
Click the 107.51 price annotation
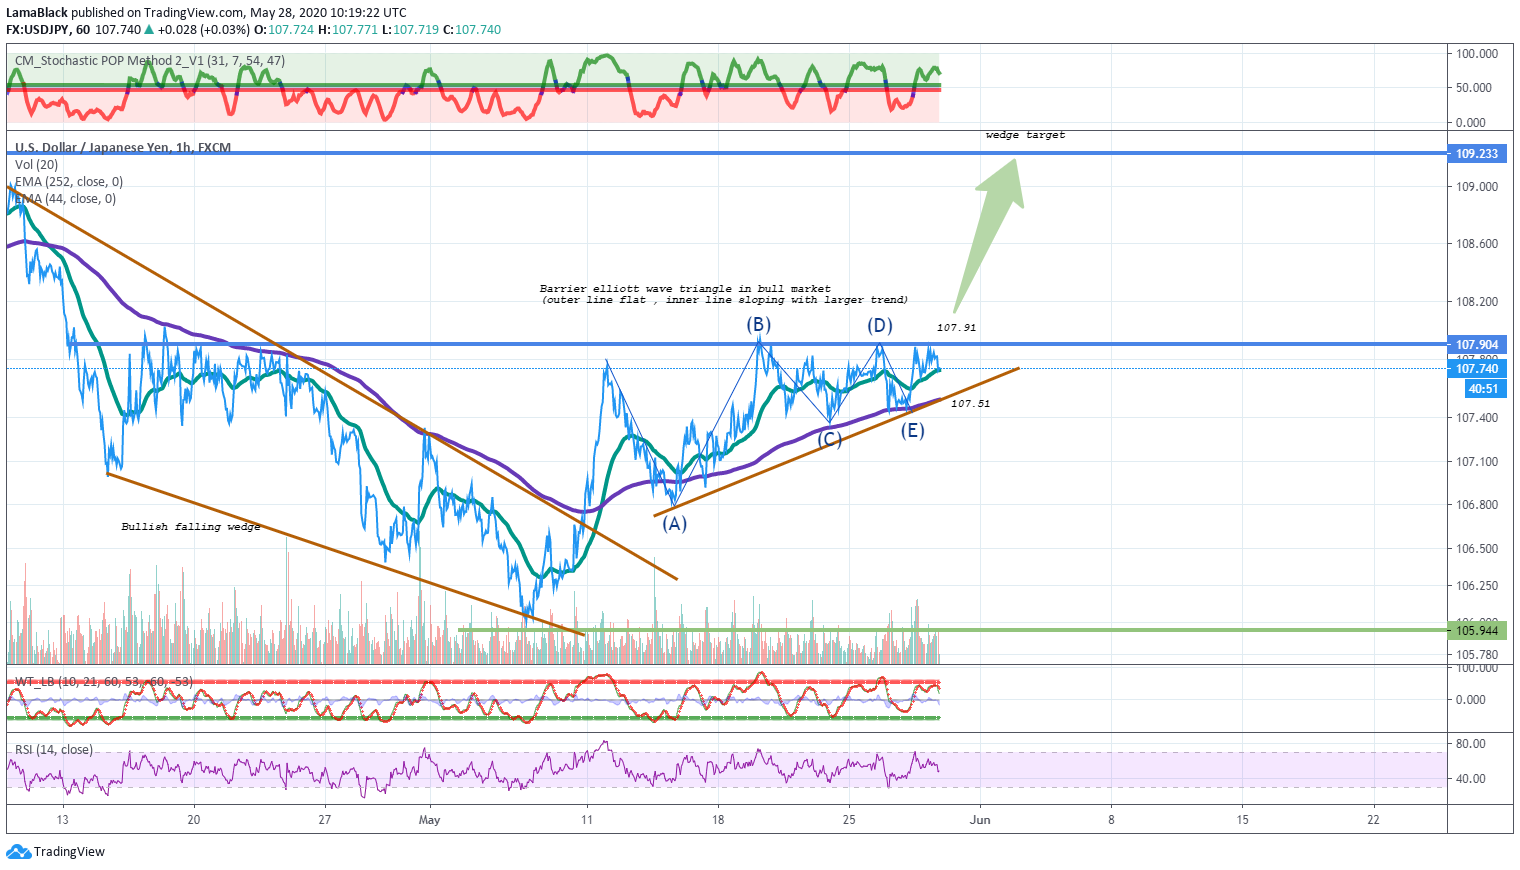point(971,404)
